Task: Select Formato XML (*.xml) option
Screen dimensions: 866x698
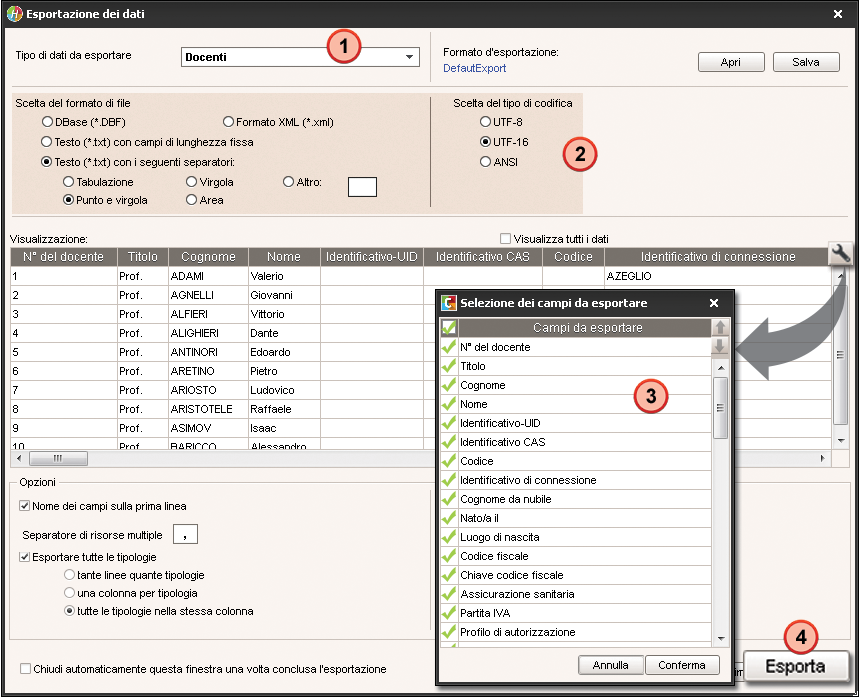Action: (228, 121)
